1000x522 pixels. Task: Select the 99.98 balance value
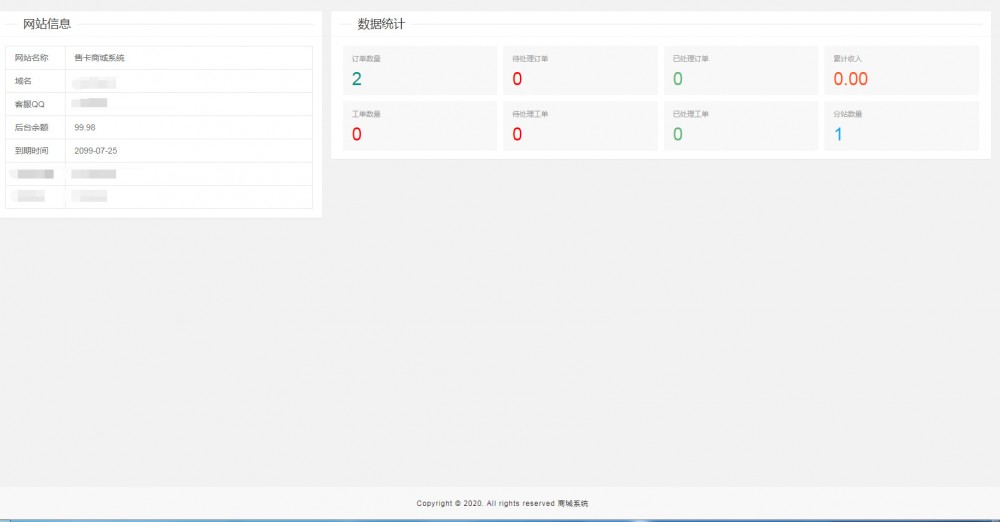click(x=85, y=127)
